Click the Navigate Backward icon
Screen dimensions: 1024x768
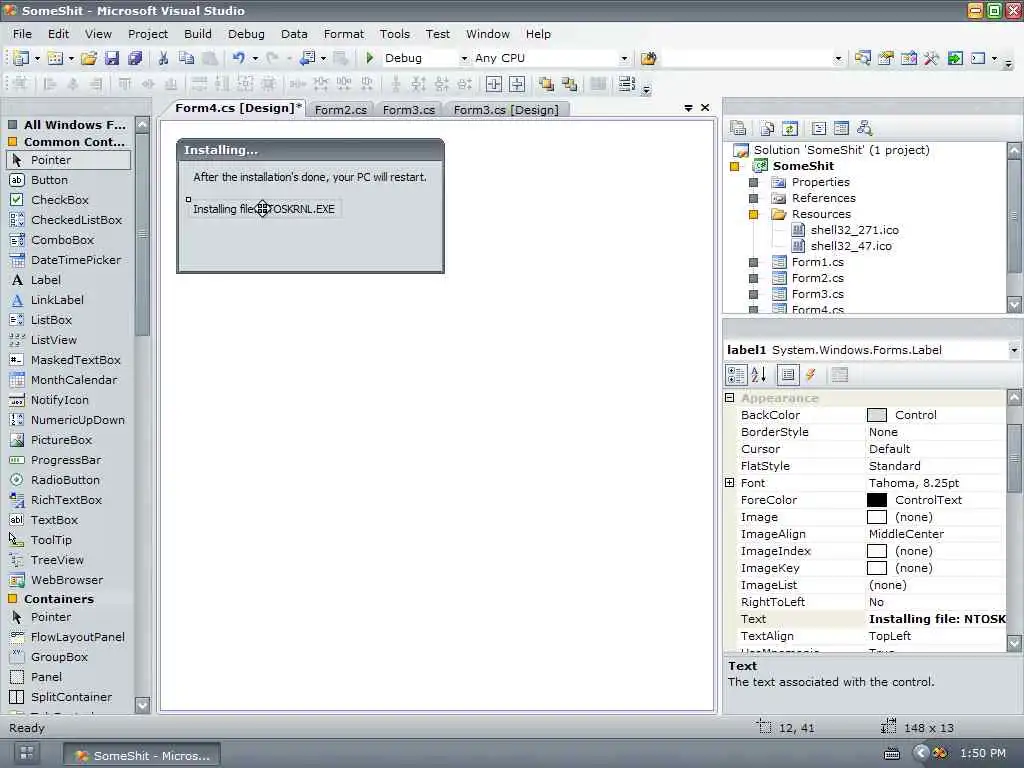click(307, 58)
